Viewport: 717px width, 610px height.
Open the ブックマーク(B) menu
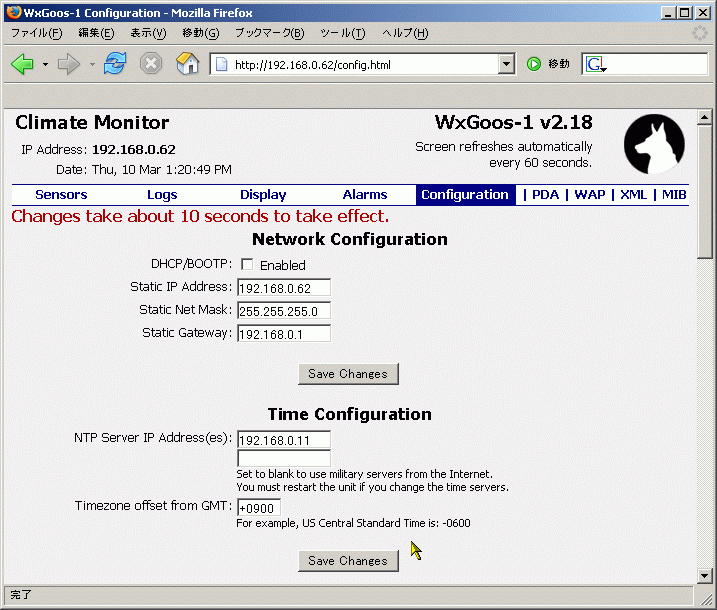[269, 33]
